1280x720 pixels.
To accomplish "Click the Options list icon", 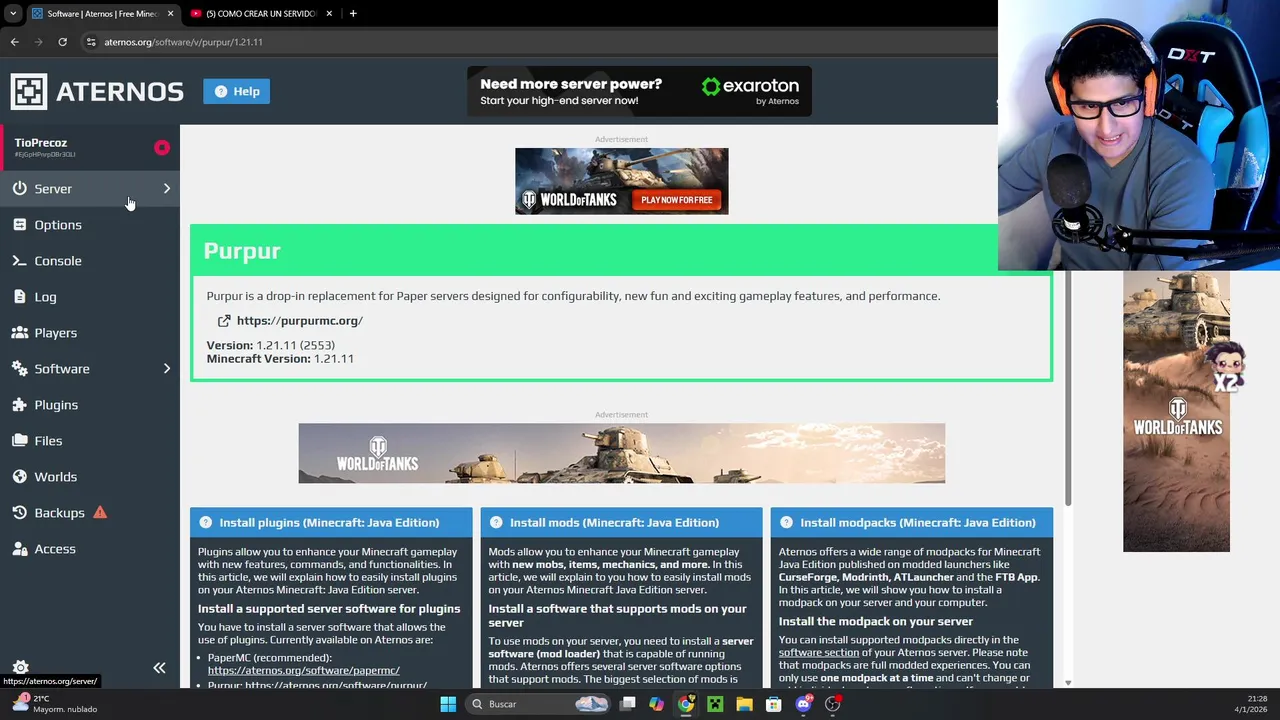I will coord(20,224).
